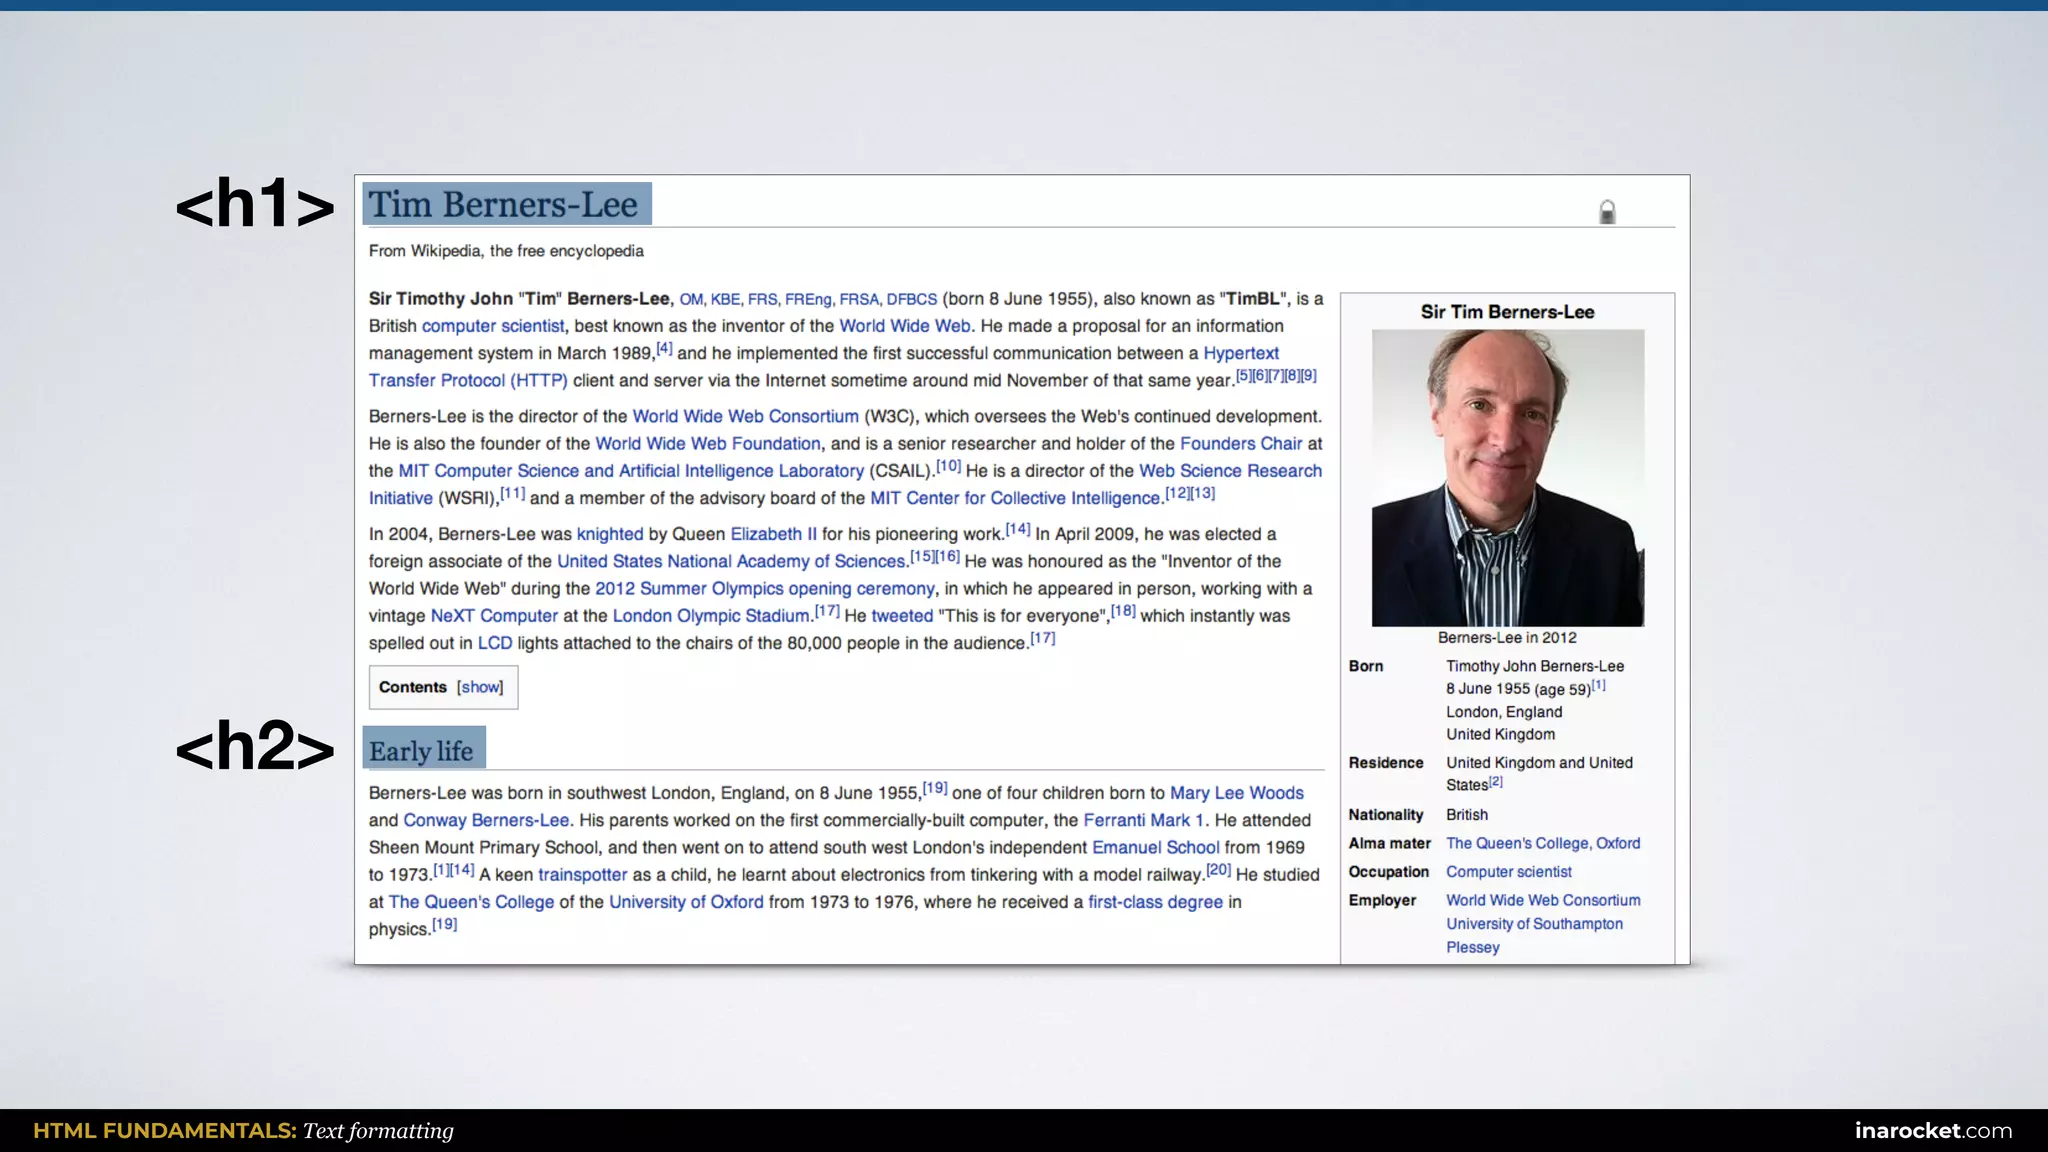This screenshot has width=2048, height=1152.
Task: Open the NeXT Computer link
Action: click(x=494, y=616)
